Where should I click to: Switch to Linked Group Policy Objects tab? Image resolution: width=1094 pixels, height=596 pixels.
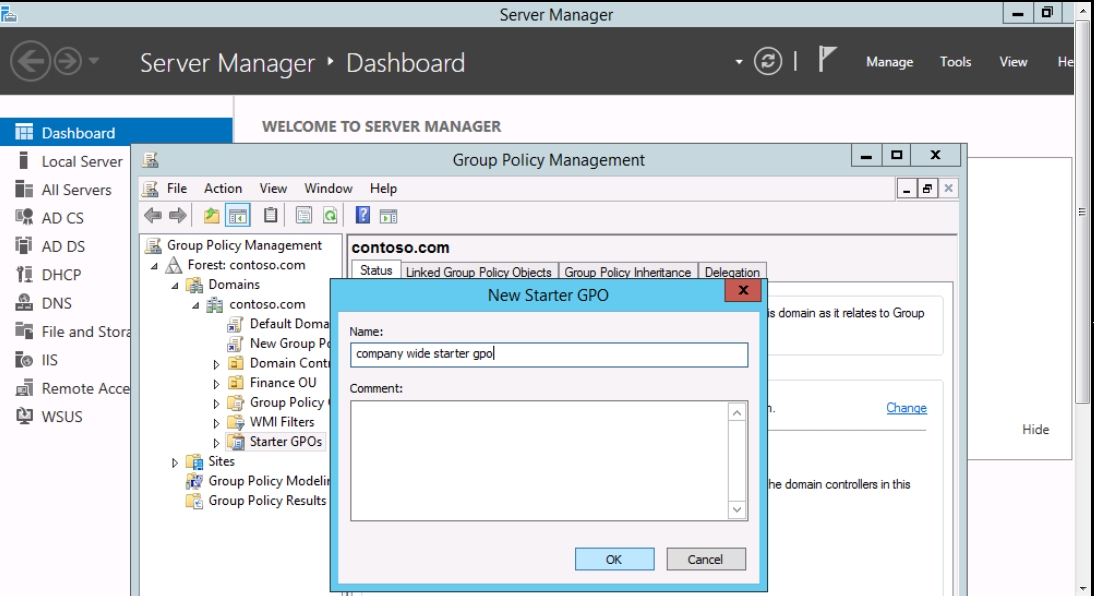479,272
